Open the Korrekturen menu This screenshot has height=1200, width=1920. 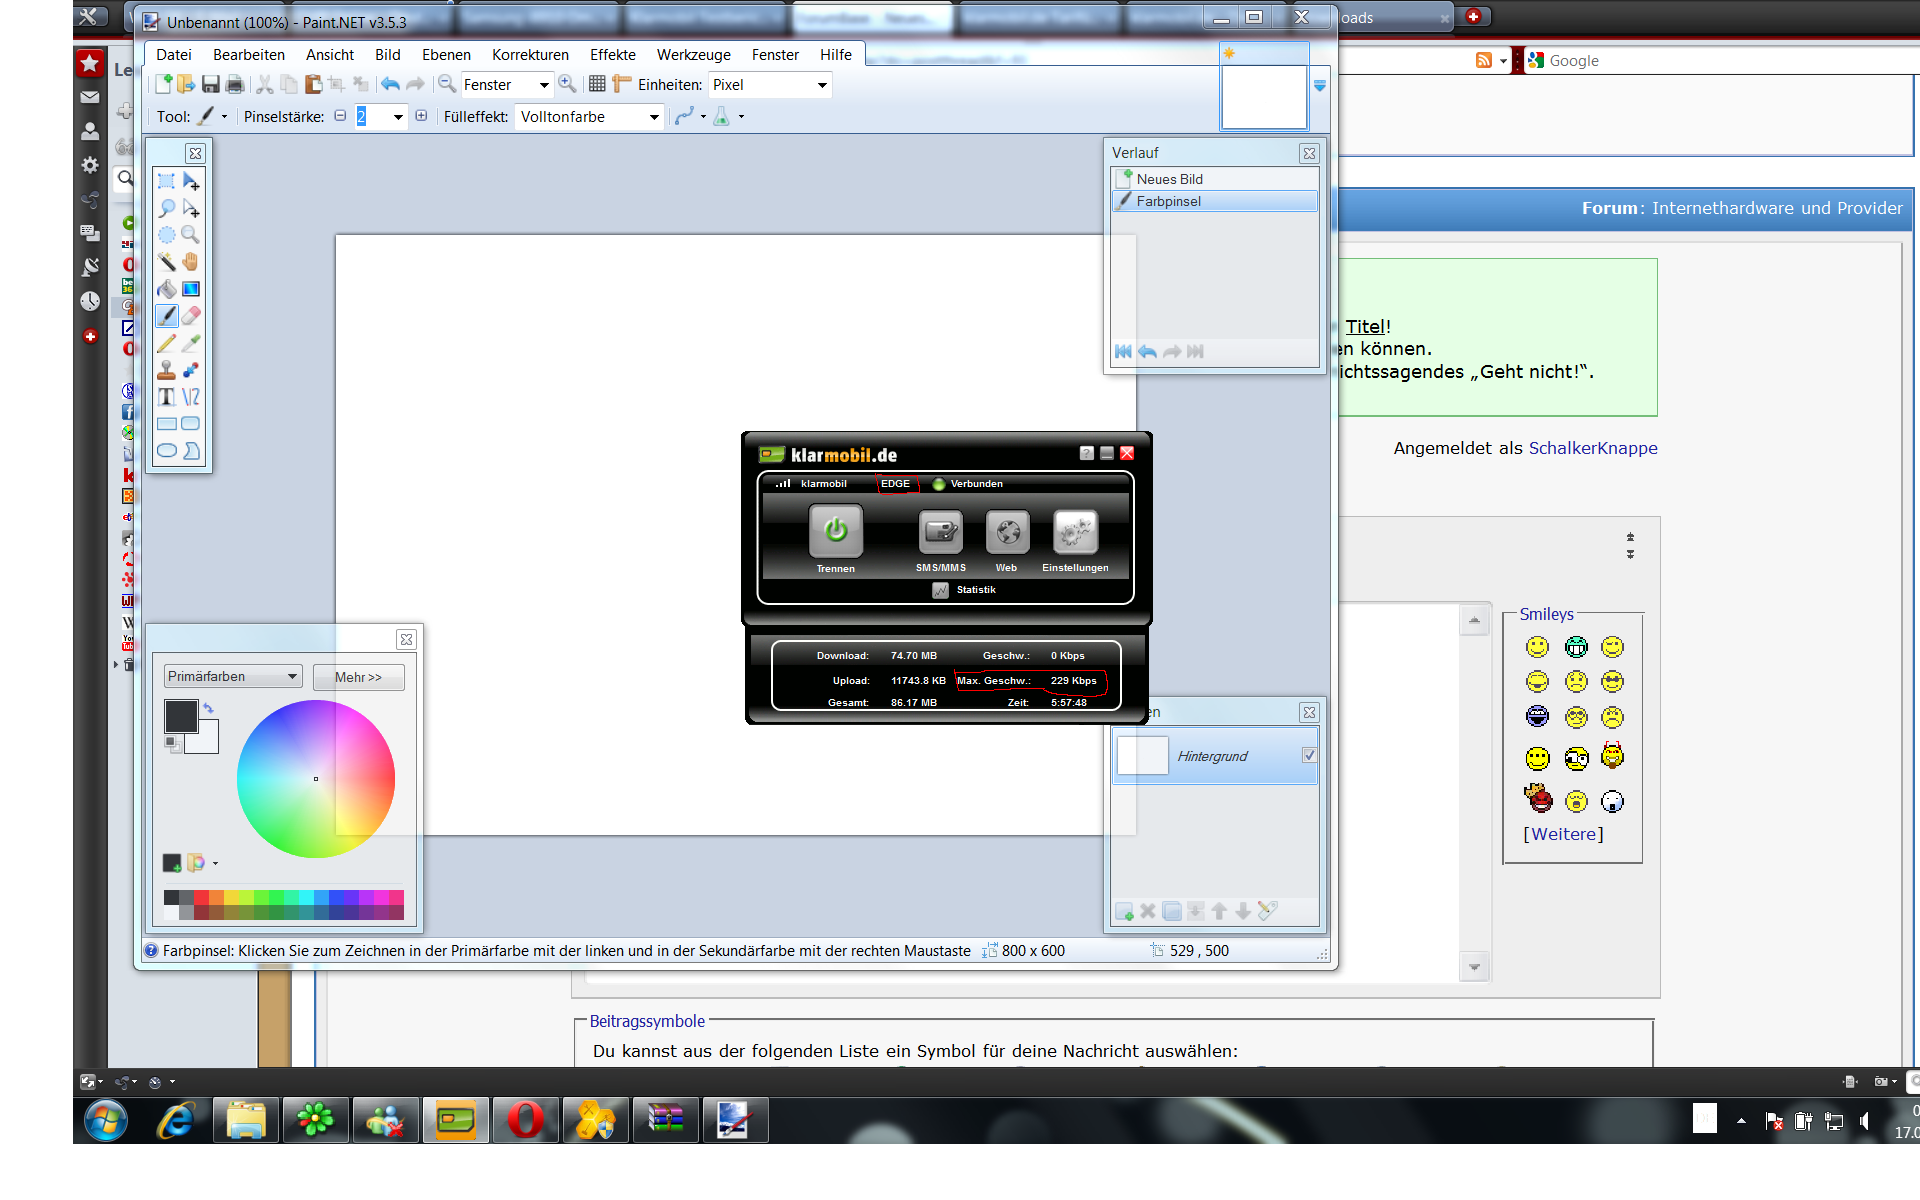pyautogui.click(x=530, y=55)
